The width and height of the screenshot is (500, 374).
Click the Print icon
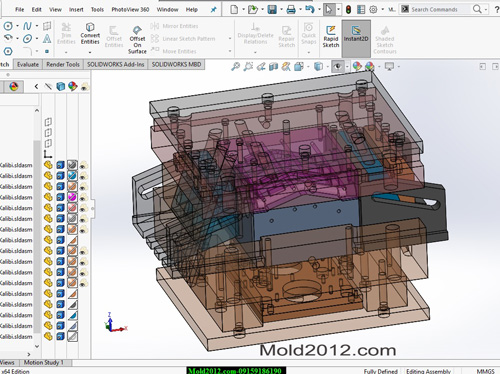[x=291, y=9]
